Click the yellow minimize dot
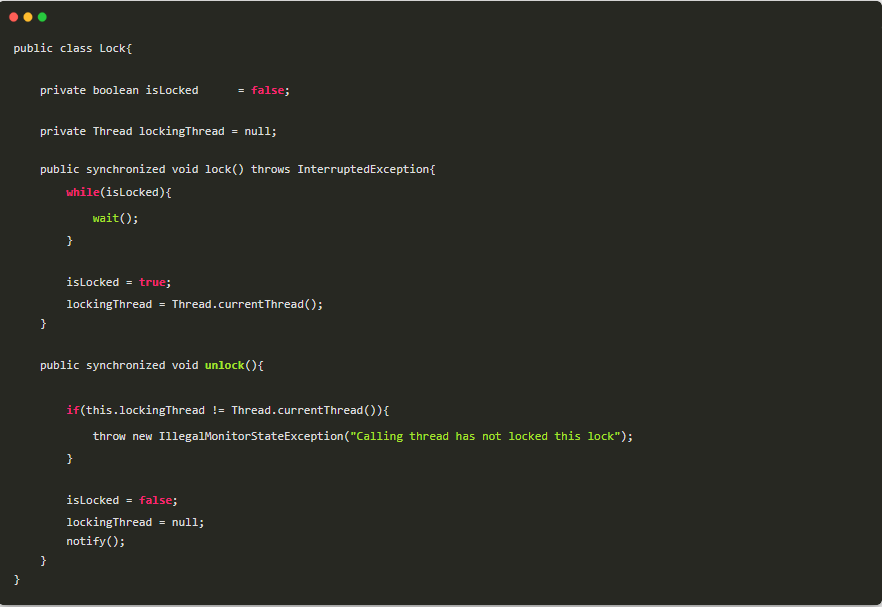The height and width of the screenshot is (607, 882). click(x=28, y=17)
